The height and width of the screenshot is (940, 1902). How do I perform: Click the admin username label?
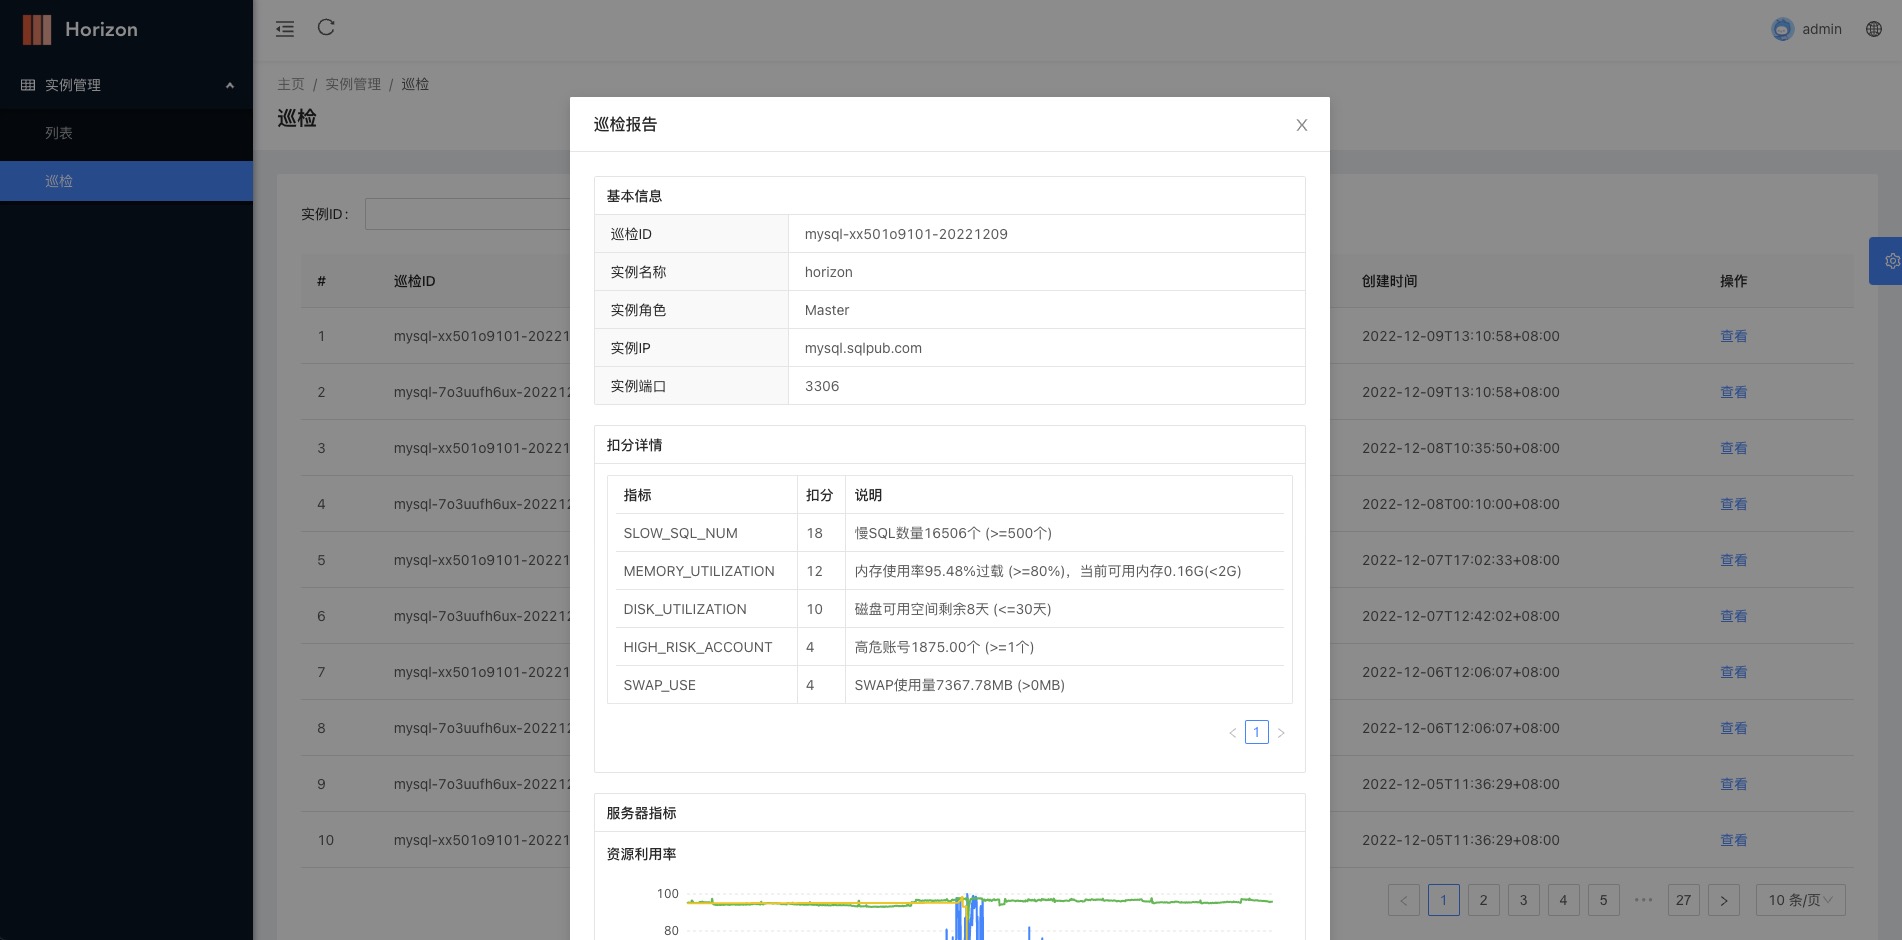1822,29
